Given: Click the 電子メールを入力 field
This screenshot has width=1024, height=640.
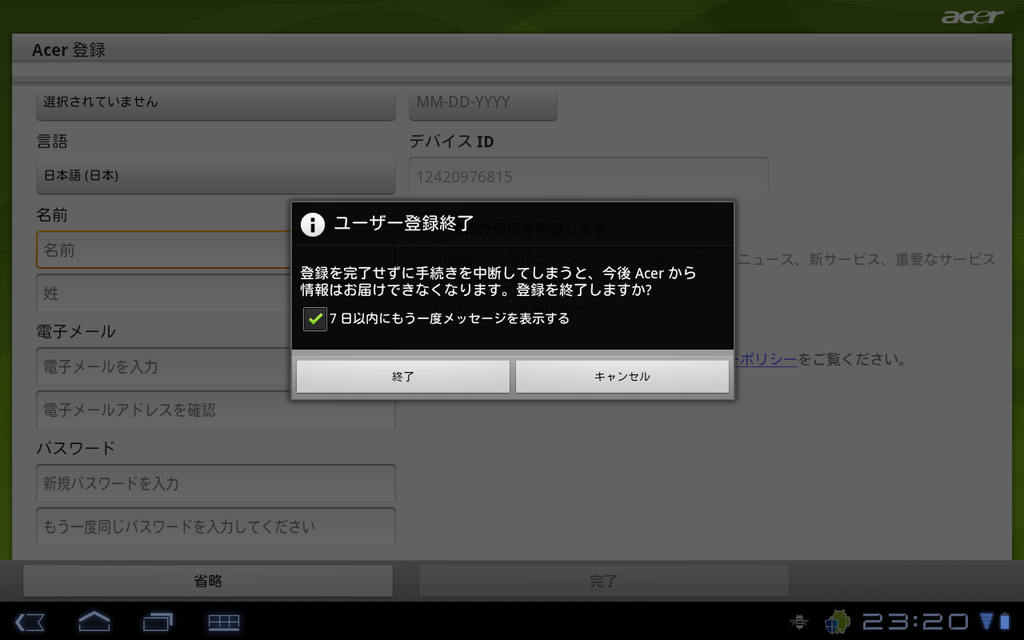Looking at the screenshot, I should [x=164, y=367].
